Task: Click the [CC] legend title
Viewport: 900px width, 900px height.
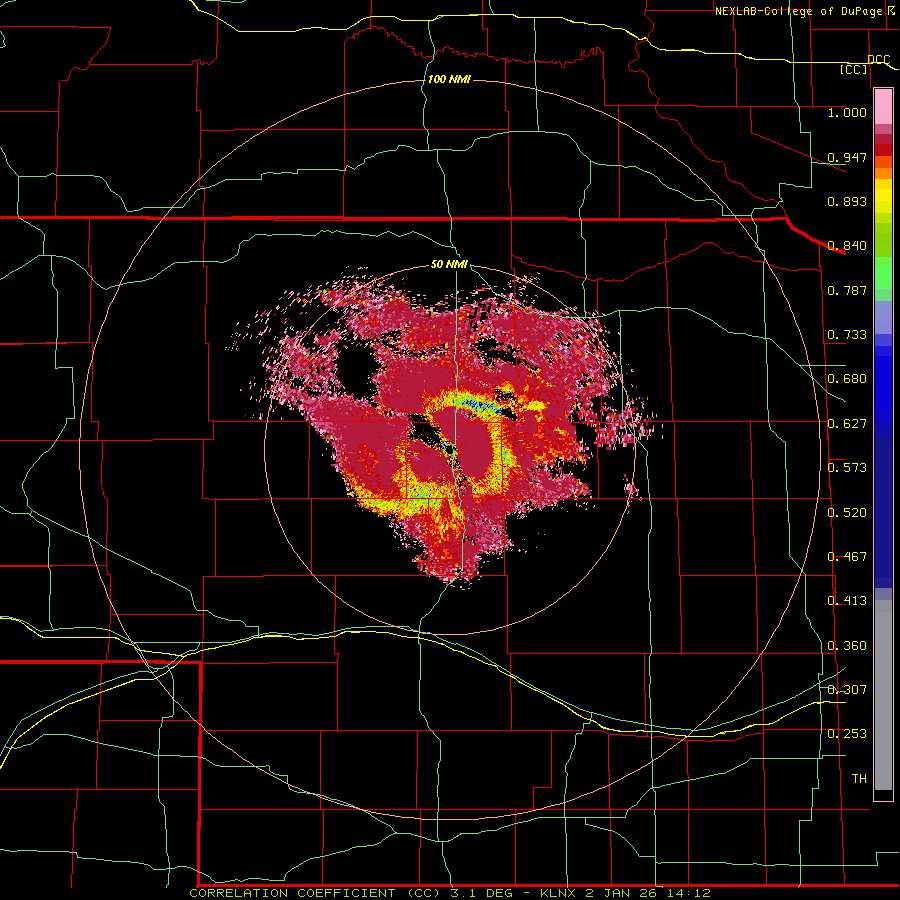Action: click(x=854, y=69)
